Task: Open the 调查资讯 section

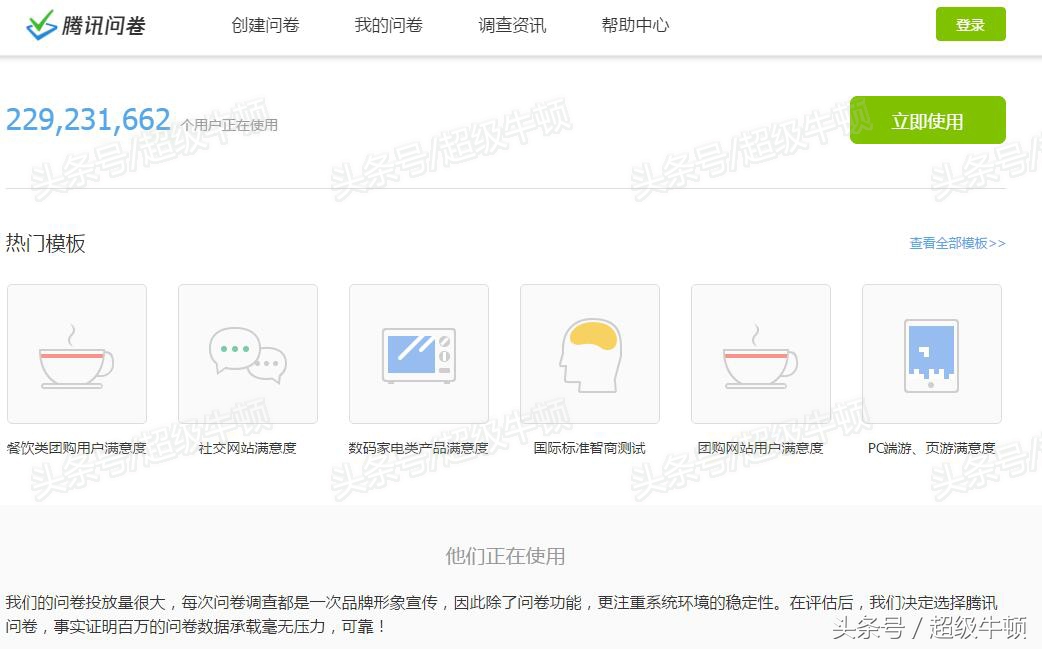Action: (511, 25)
